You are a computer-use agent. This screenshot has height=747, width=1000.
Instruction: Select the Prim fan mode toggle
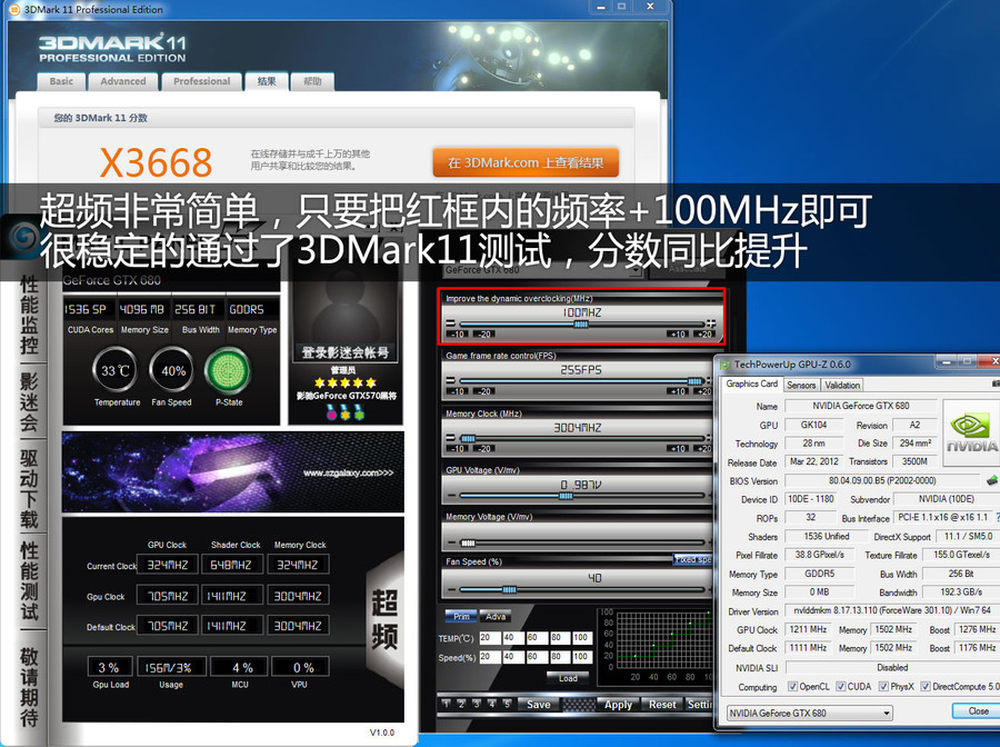coord(460,616)
